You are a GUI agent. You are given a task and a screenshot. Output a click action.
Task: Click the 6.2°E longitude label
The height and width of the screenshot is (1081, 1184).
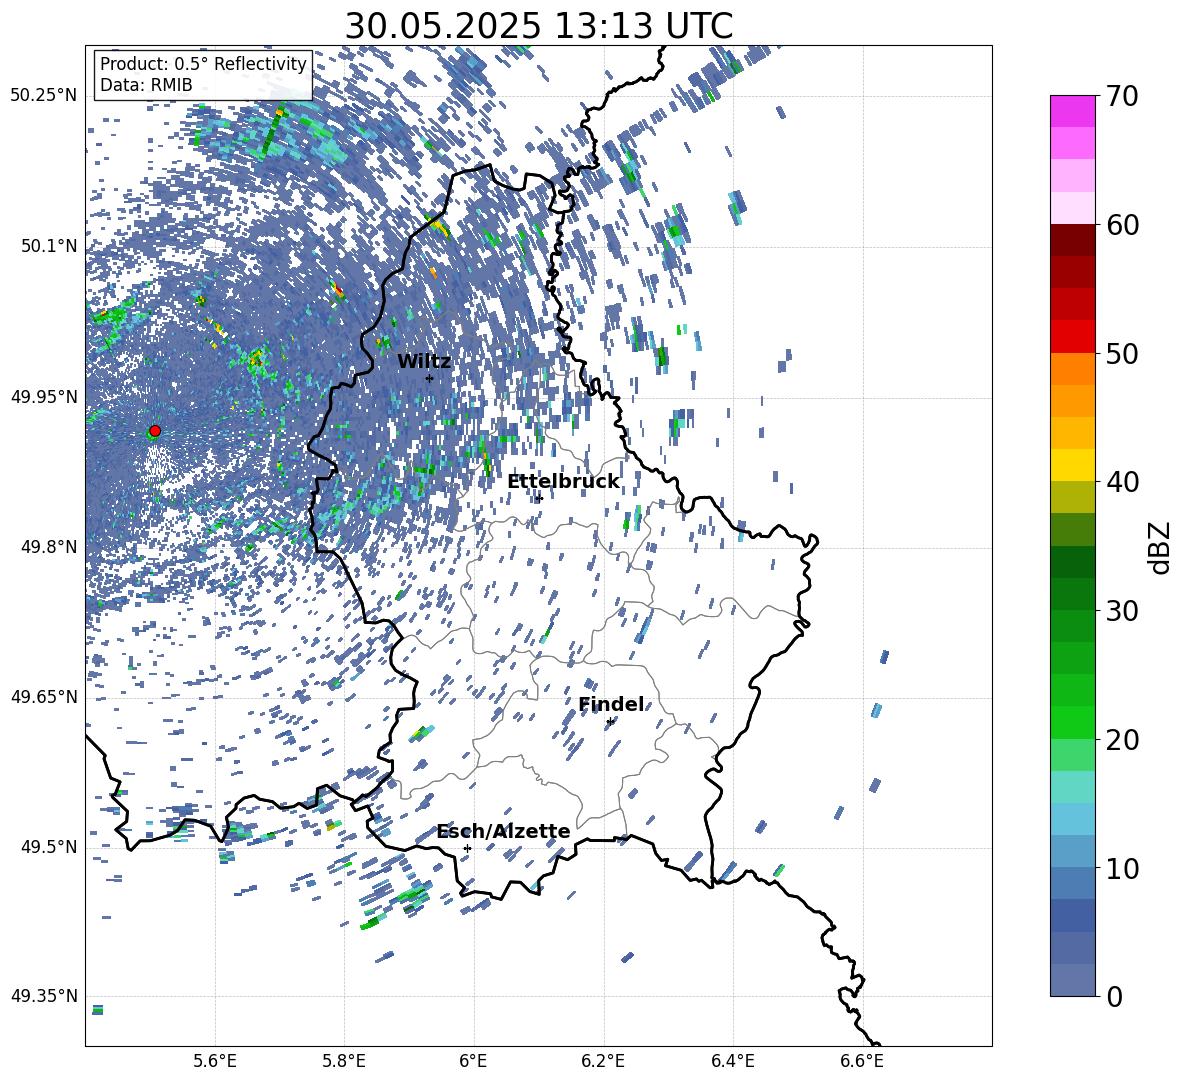603,1061
